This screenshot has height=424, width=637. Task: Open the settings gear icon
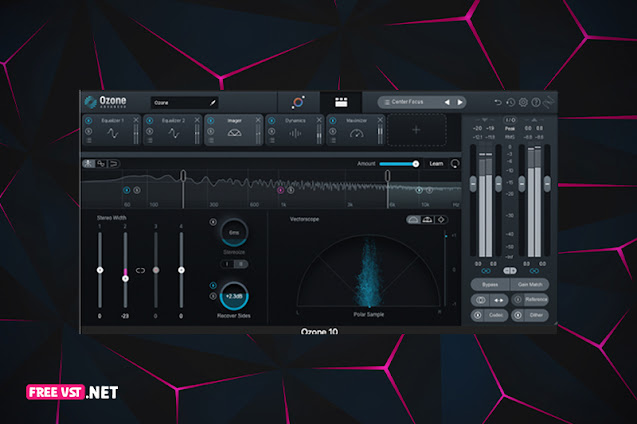coord(523,102)
